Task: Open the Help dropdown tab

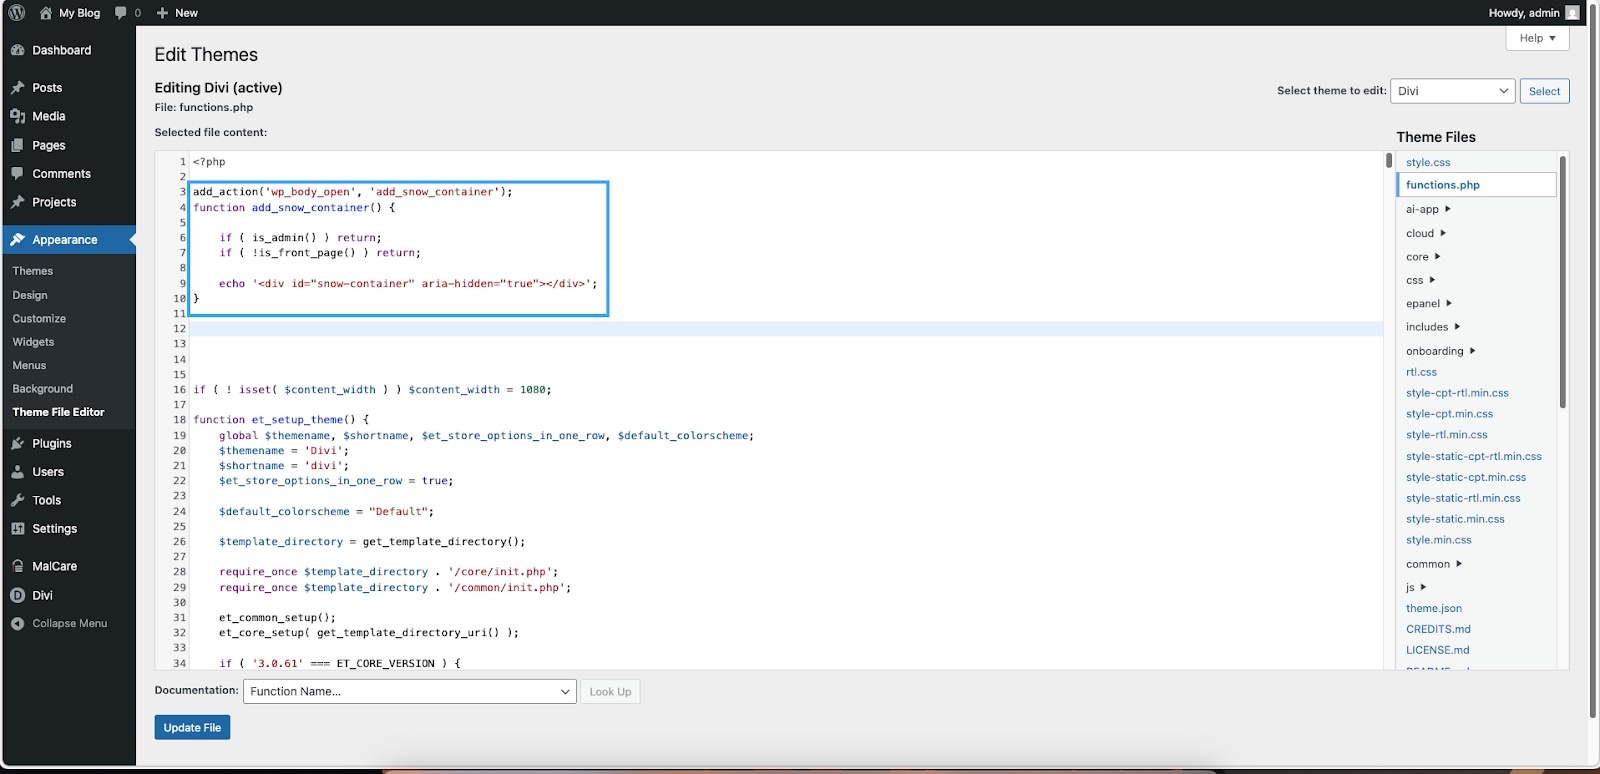Action: pyautogui.click(x=1537, y=38)
